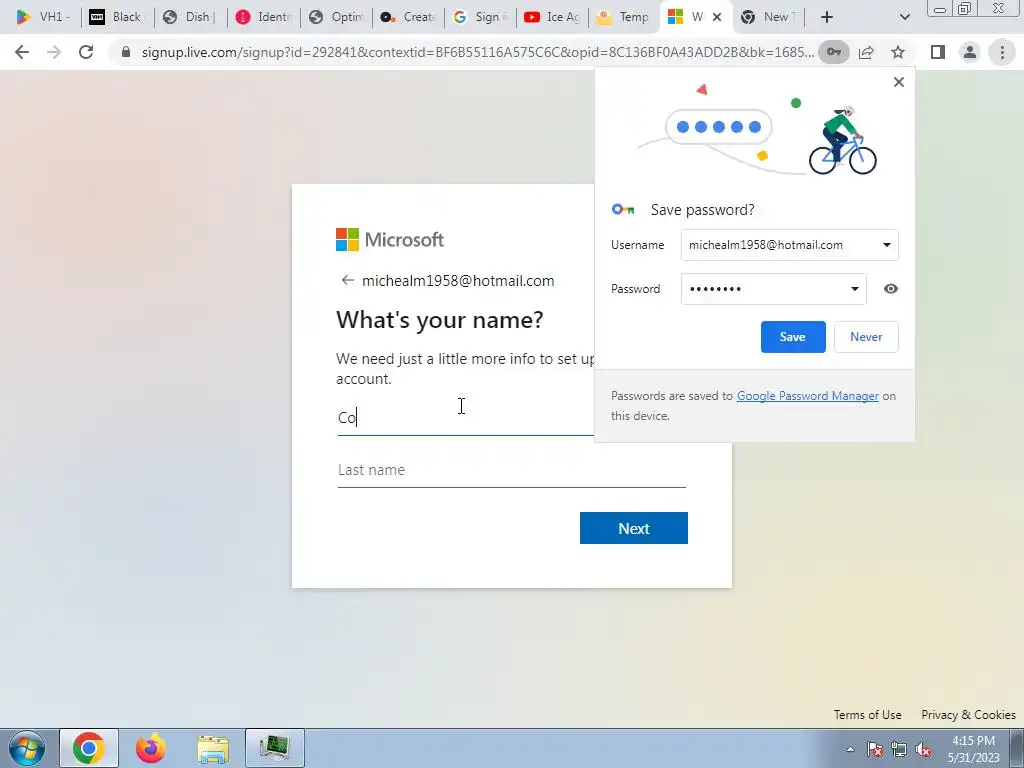The image size is (1024, 768).
Task: Click the Windows Start button
Action: click(x=27, y=748)
